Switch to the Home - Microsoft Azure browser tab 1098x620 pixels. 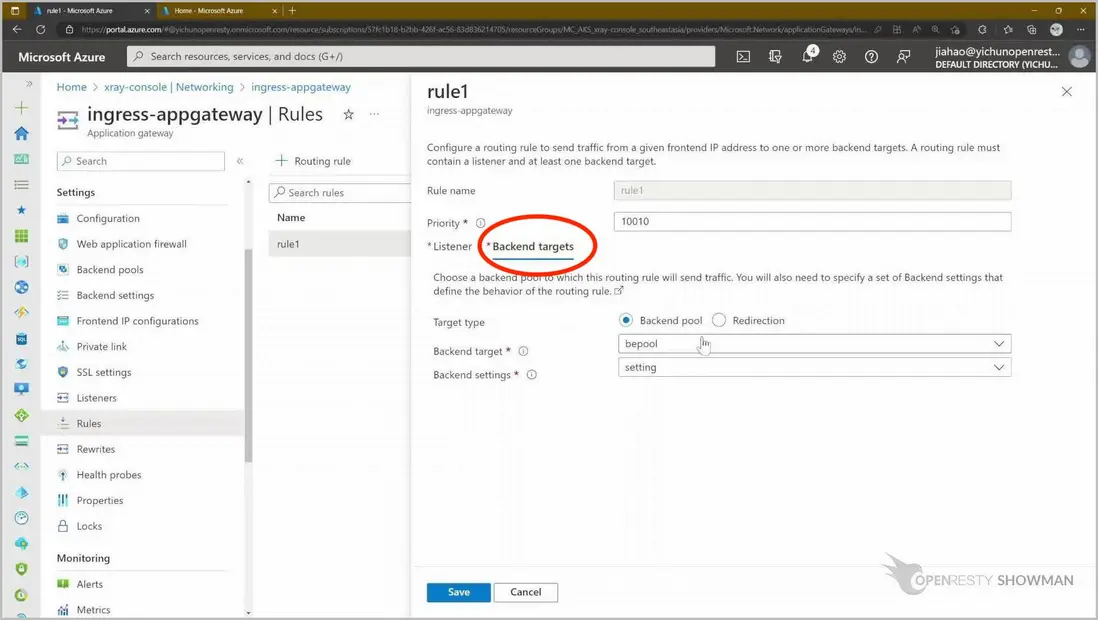tap(209, 11)
